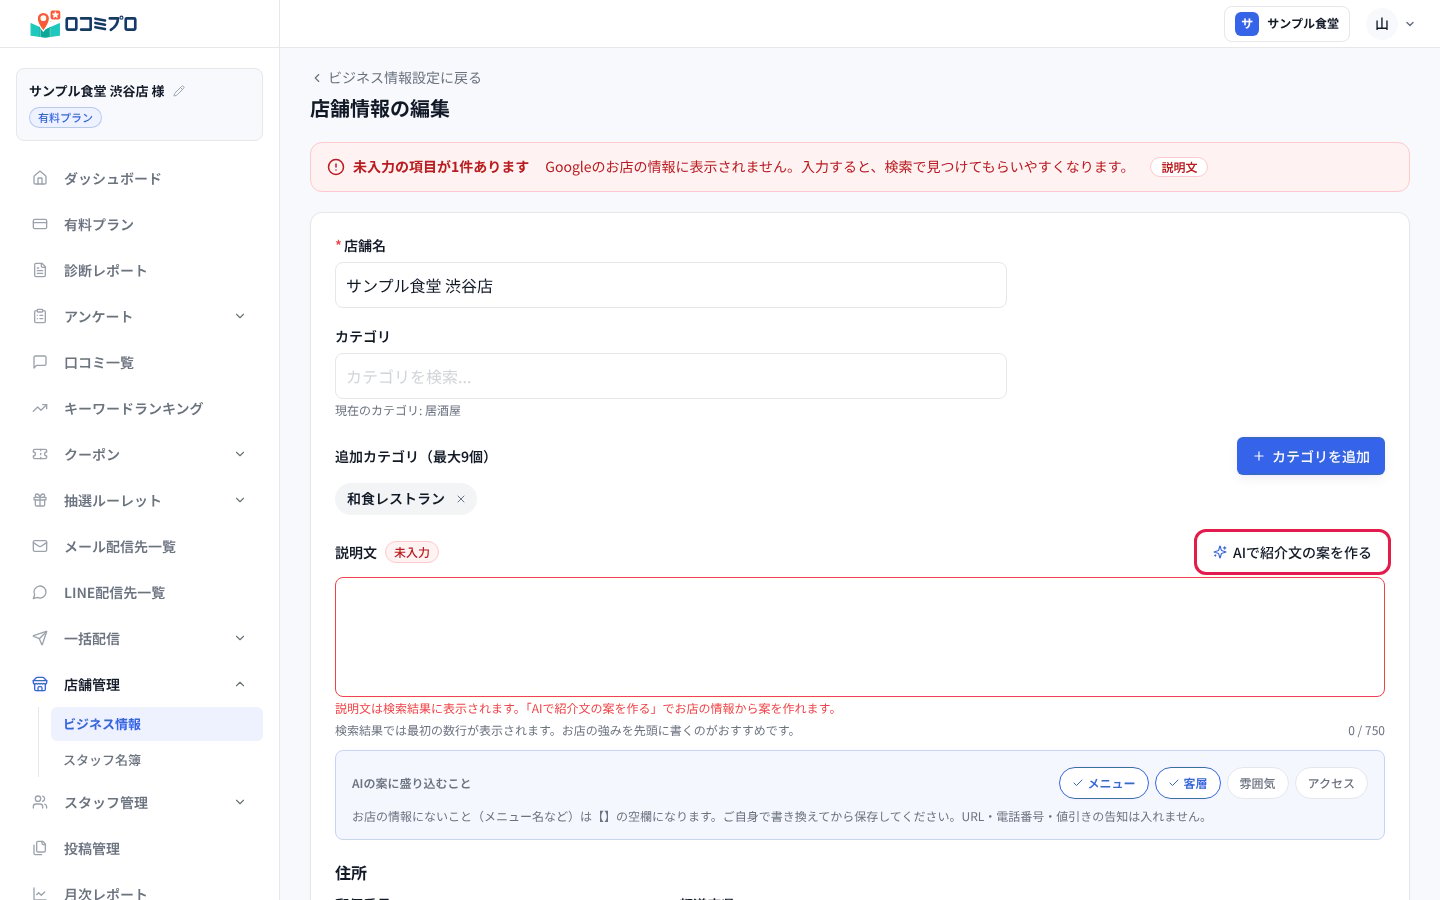
Task: Open the 山 user account dropdown
Action: click(x=1393, y=24)
